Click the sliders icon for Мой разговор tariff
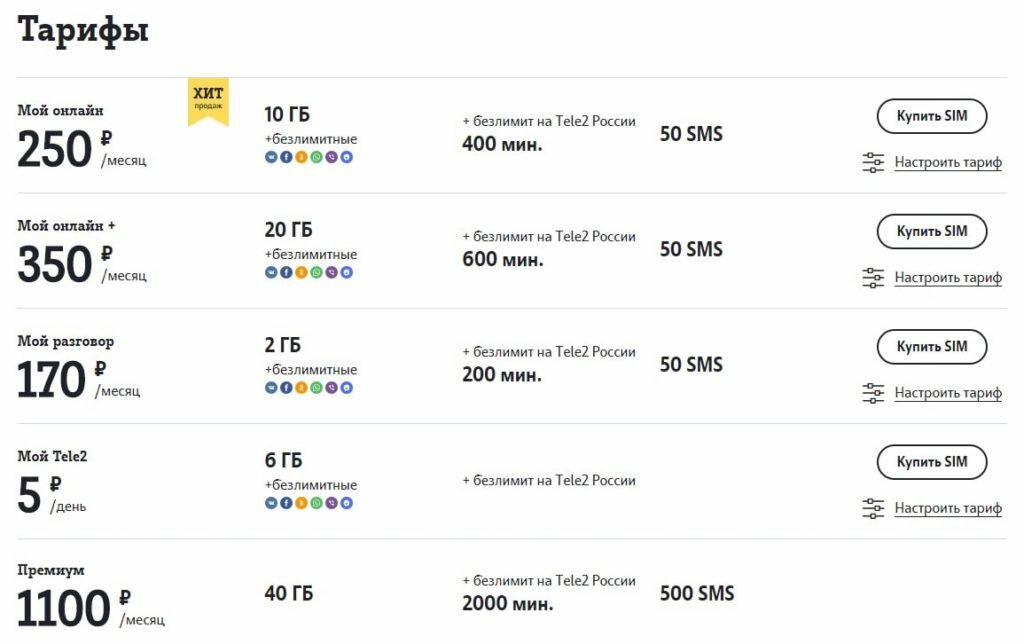This screenshot has width=1024, height=644. click(x=873, y=393)
